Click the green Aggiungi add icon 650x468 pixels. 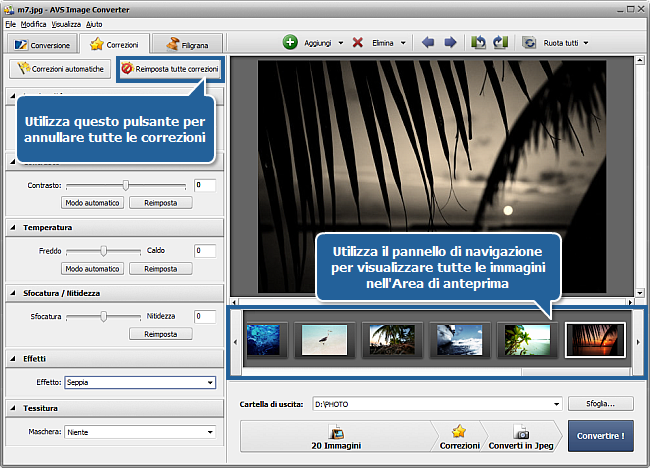[x=290, y=43]
